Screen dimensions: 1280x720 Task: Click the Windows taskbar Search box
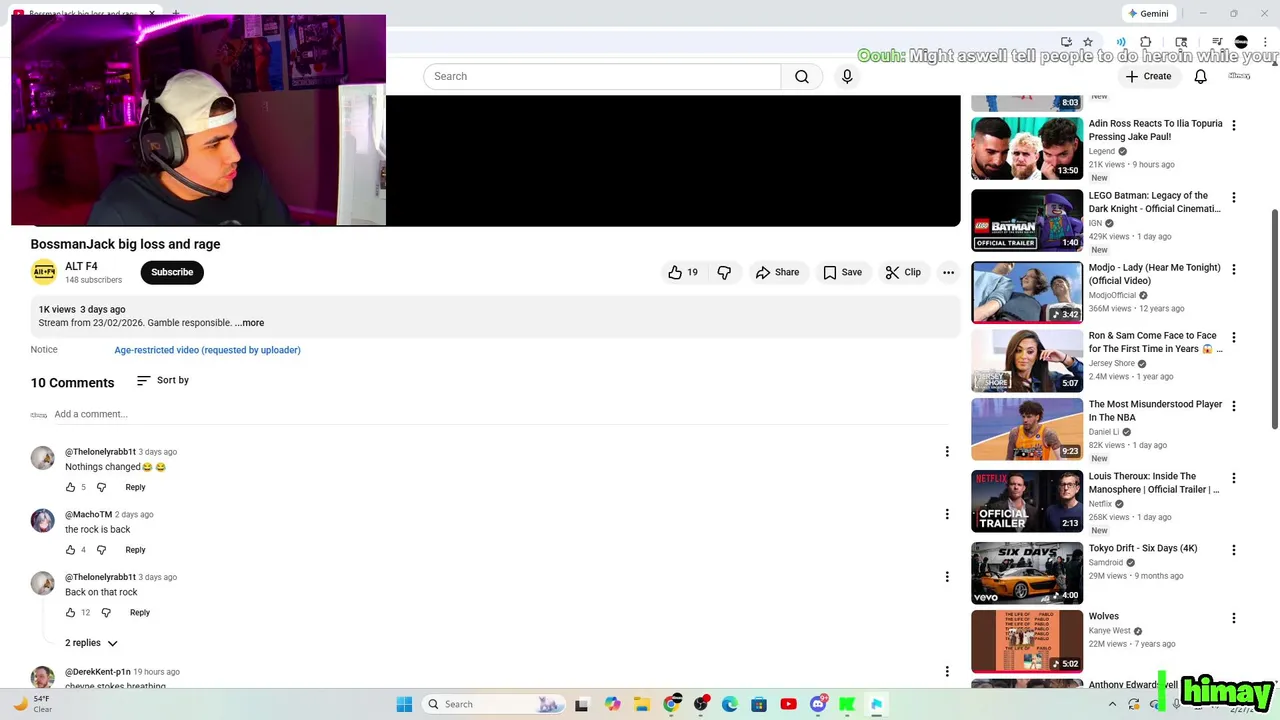[x=494, y=704]
